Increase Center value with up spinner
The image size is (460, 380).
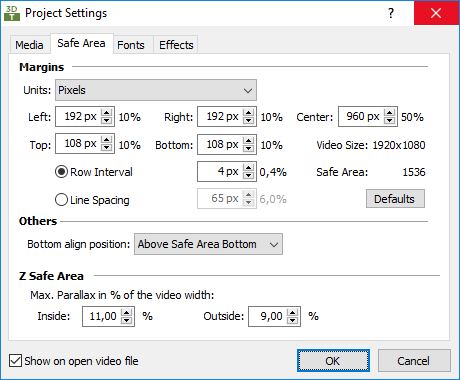pos(389,113)
